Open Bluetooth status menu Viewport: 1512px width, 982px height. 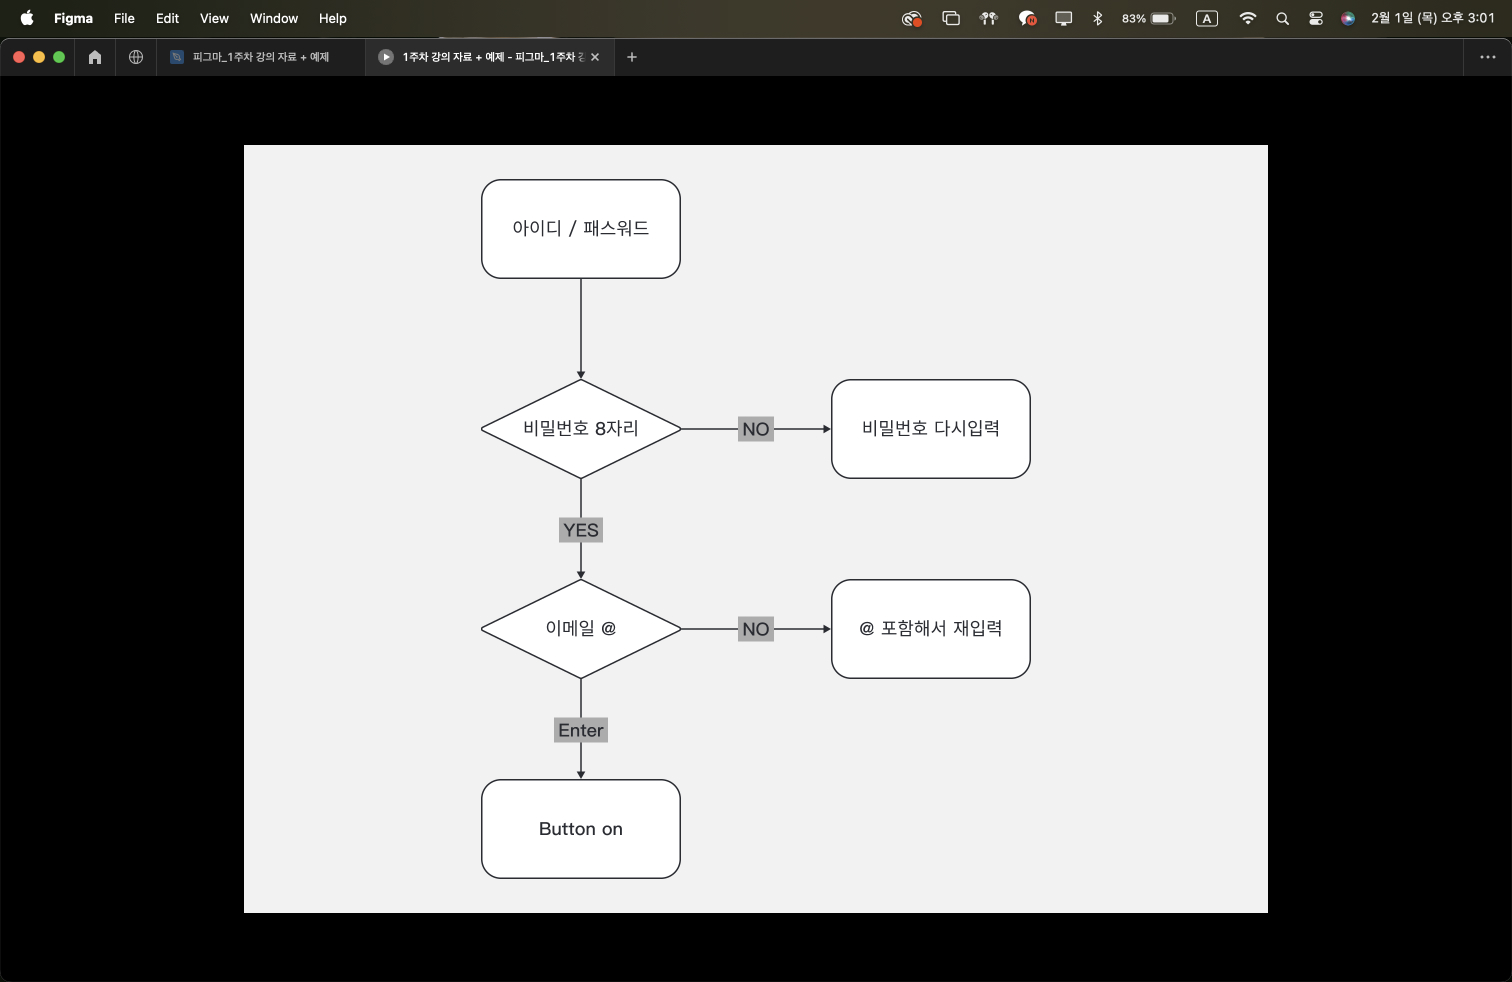coord(1098,18)
